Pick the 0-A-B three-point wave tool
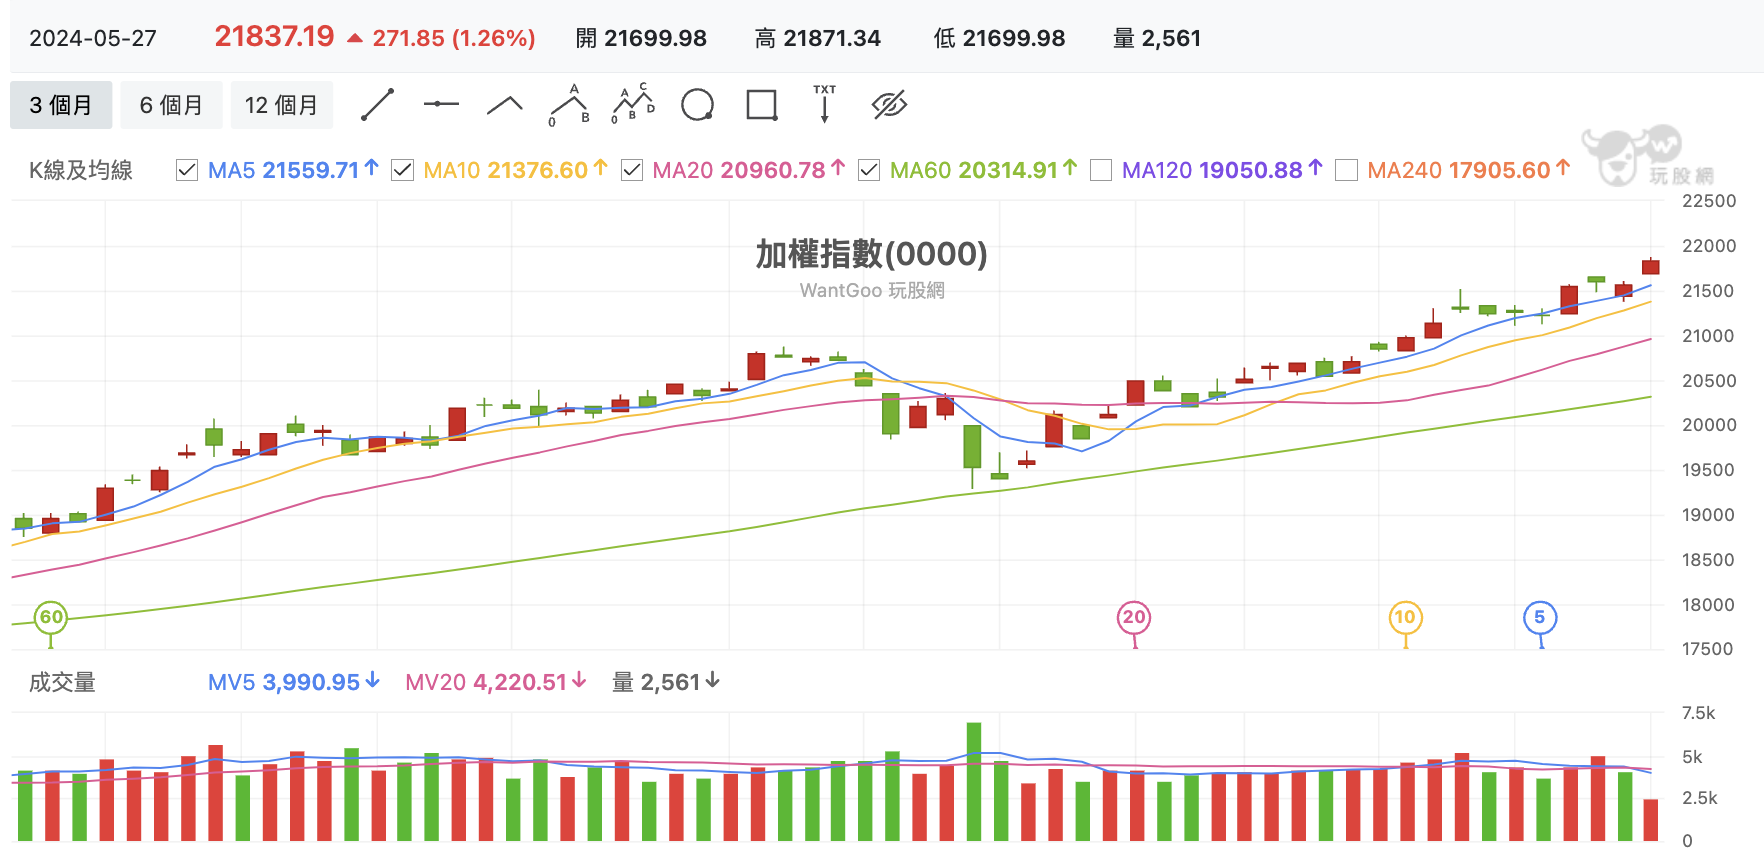Screen dimensions: 1764x858 570,105
